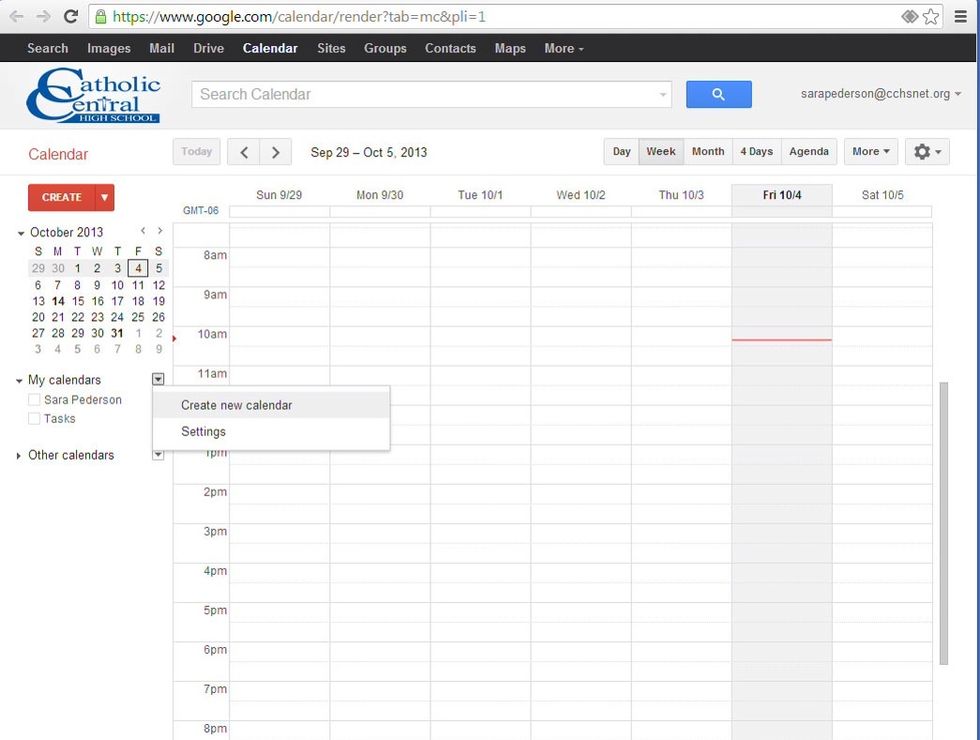Open the CREATE button's dropdown arrow
This screenshot has height=740, width=980.
[x=105, y=197]
